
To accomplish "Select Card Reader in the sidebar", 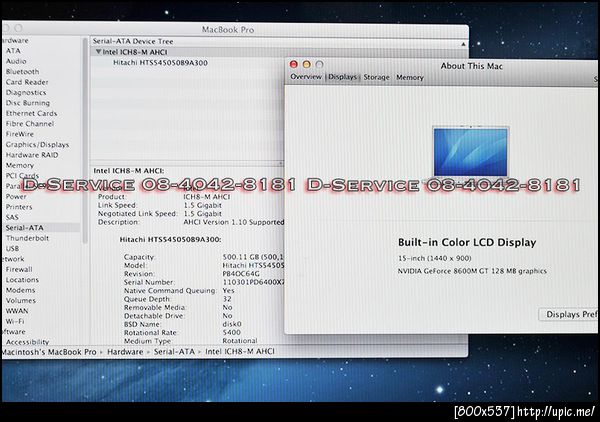I will (x=27, y=82).
